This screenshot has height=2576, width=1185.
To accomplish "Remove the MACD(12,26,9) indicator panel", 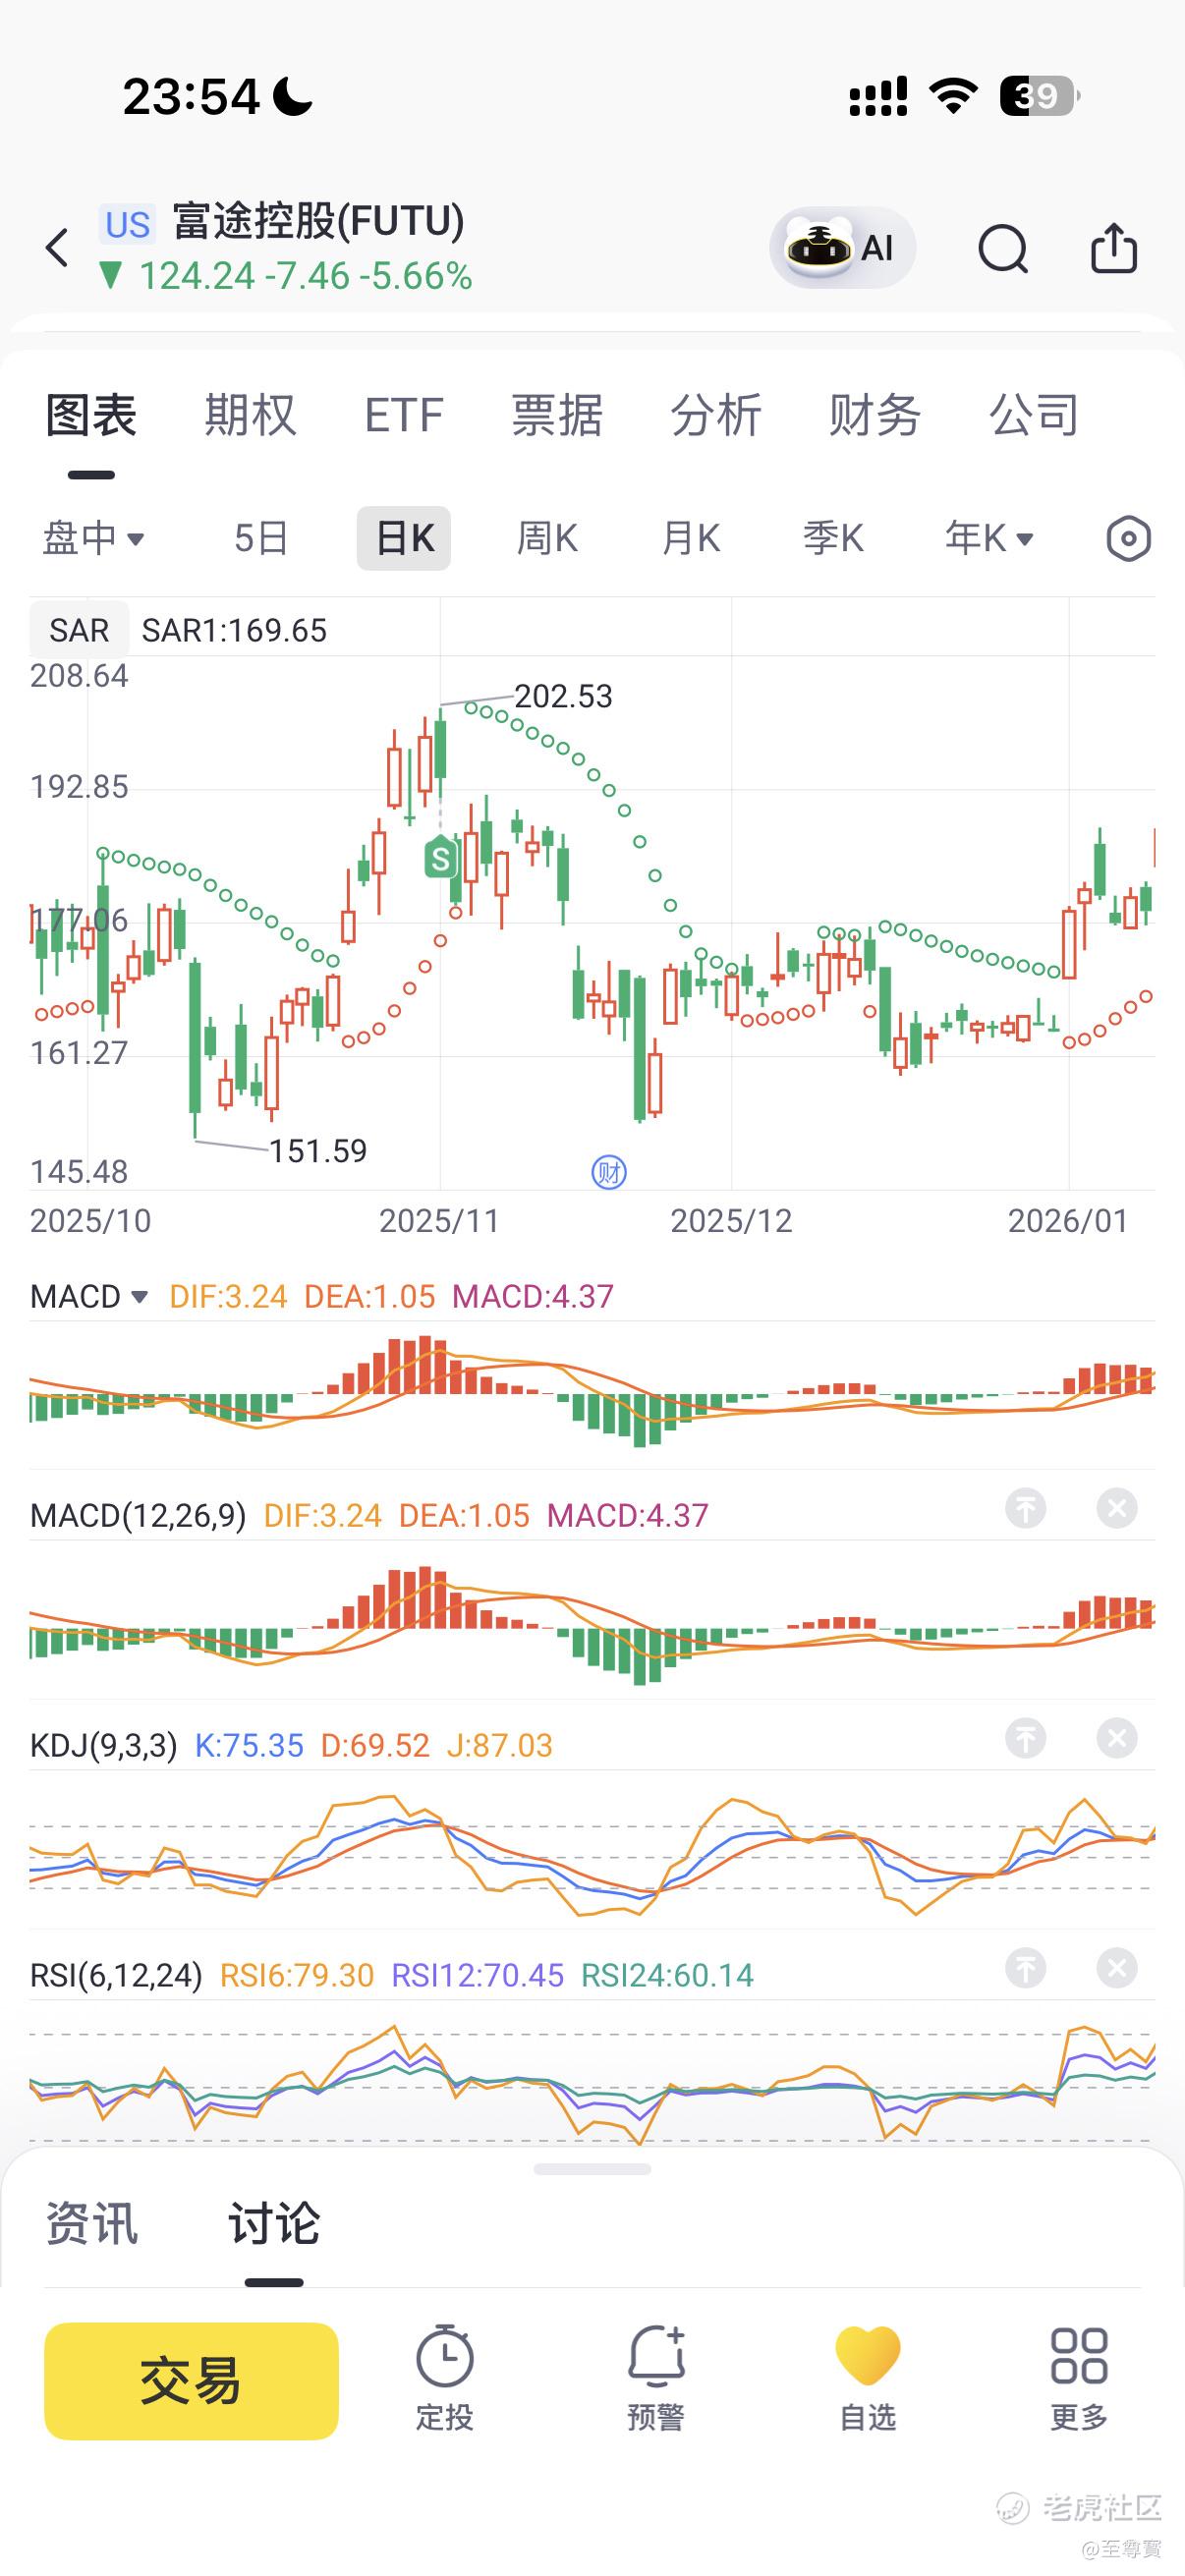I will tap(1116, 1508).
